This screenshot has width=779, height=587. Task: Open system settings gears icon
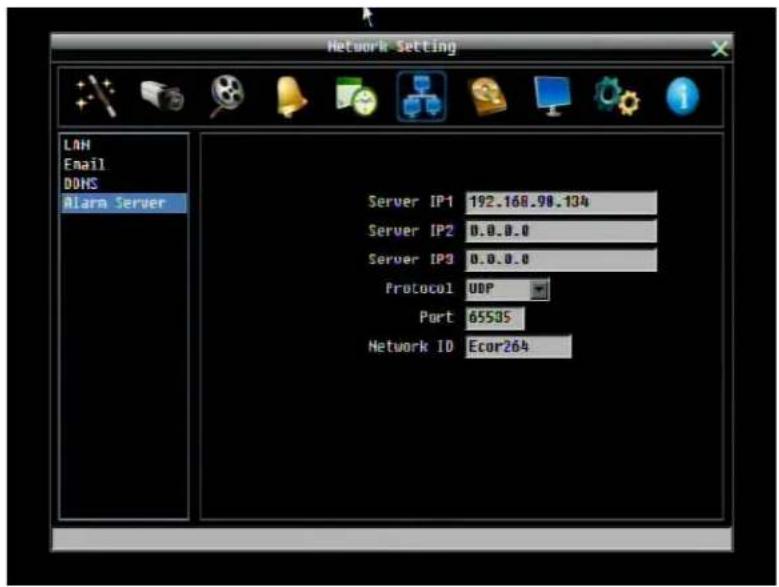click(x=617, y=97)
